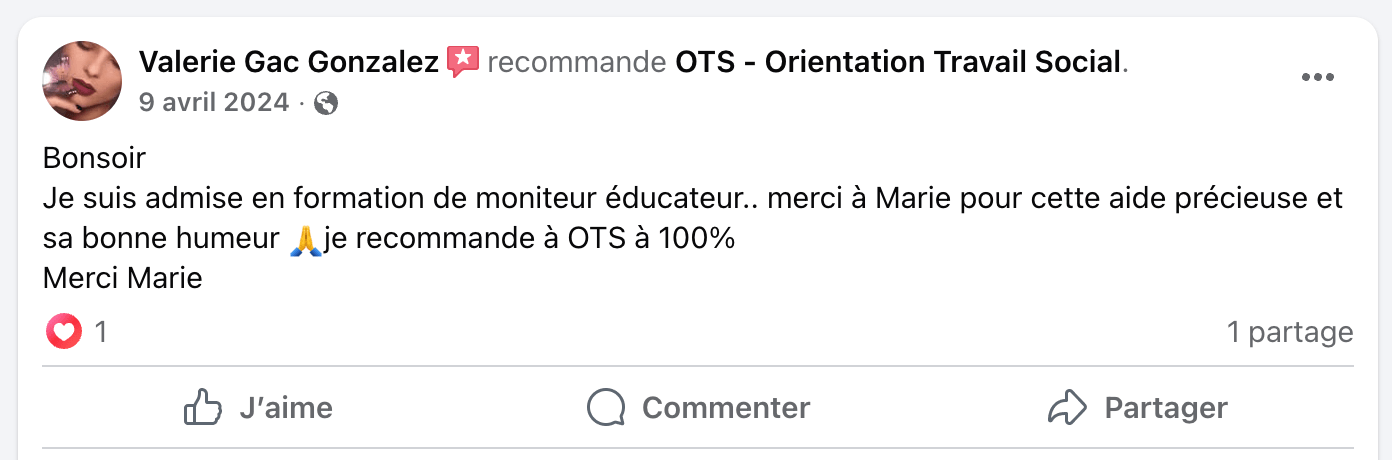This screenshot has height=460, width=1392.
Task: Click the 9 avril 2024 timestamp
Action: tap(214, 102)
